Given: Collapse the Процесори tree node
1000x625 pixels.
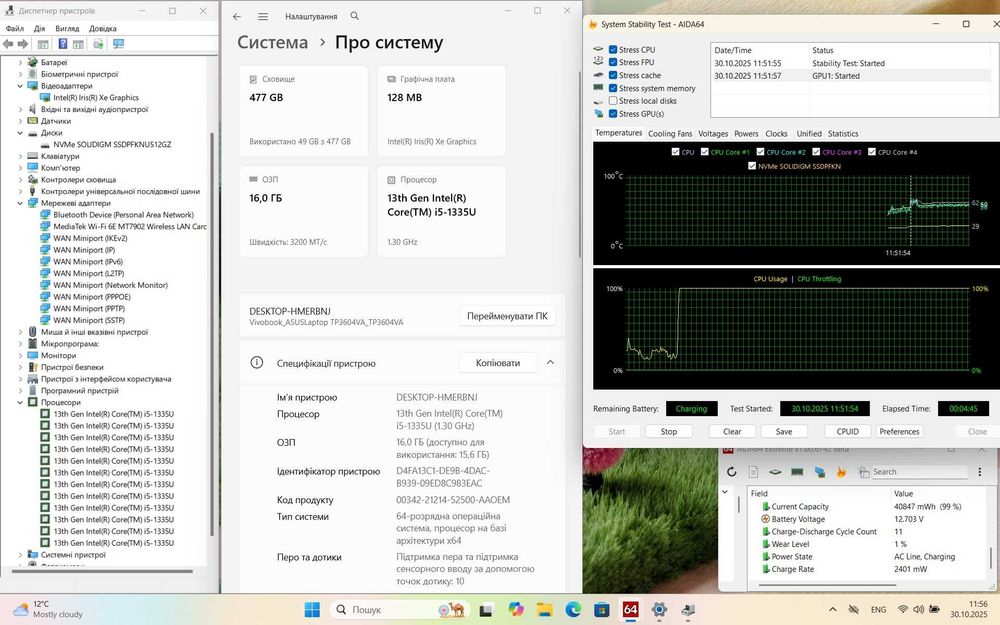Looking at the screenshot, I should [x=20, y=402].
